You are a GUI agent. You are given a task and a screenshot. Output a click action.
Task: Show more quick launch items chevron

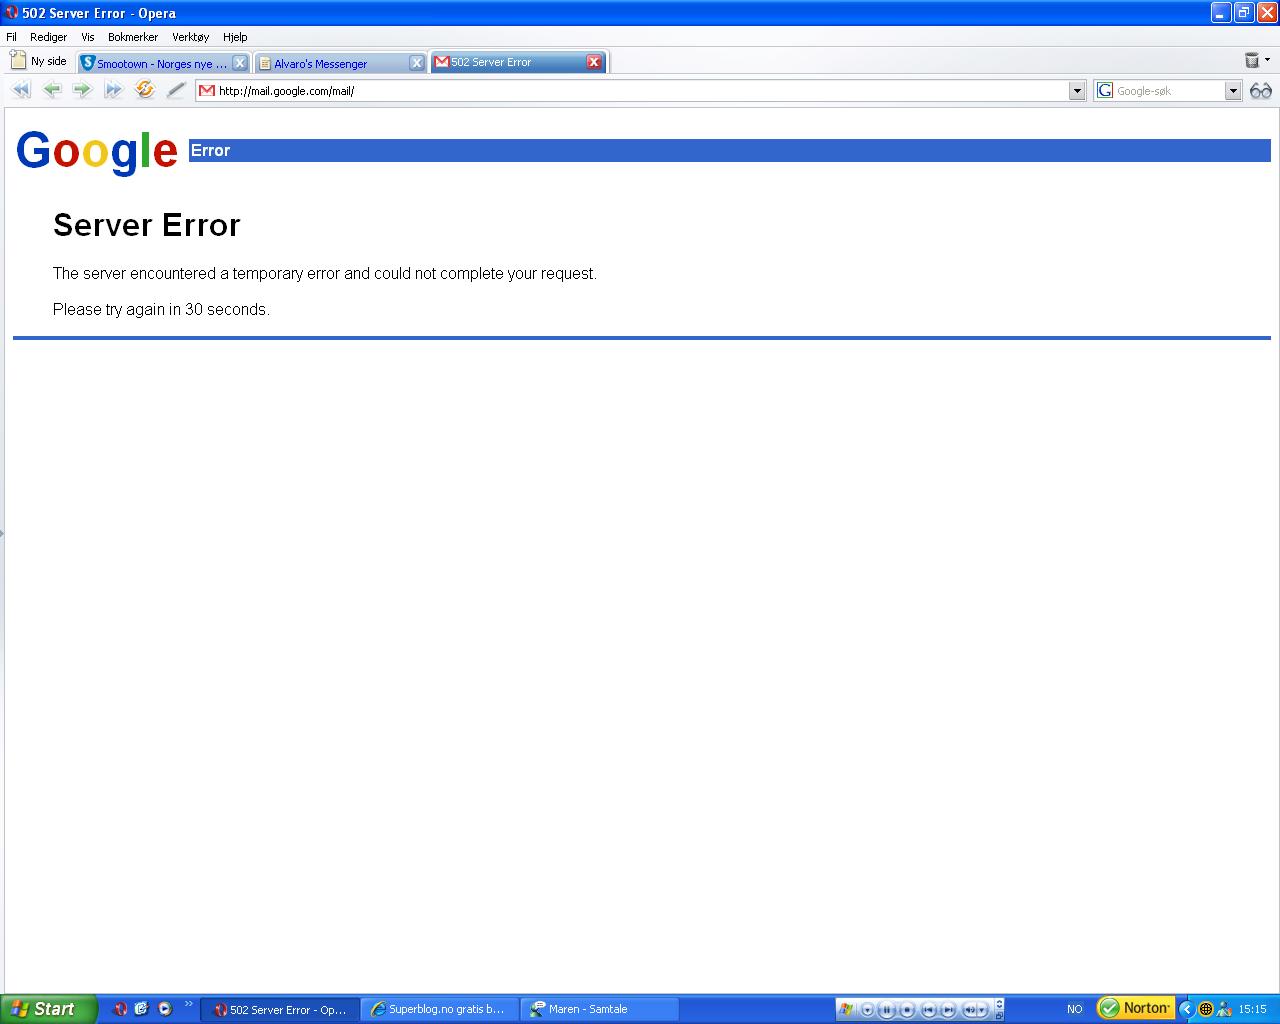coord(188,1005)
